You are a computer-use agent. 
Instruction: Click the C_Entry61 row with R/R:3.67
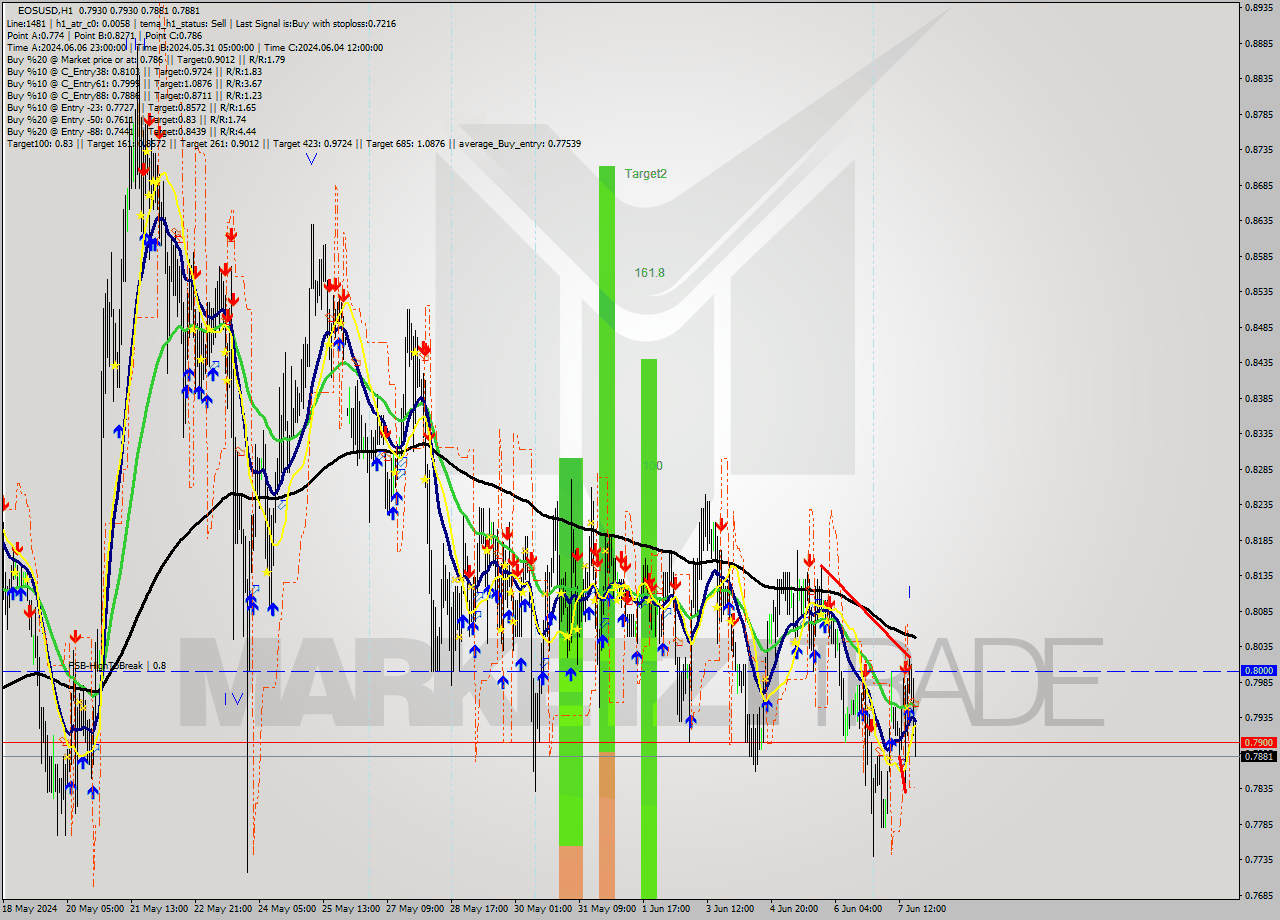(x=134, y=83)
